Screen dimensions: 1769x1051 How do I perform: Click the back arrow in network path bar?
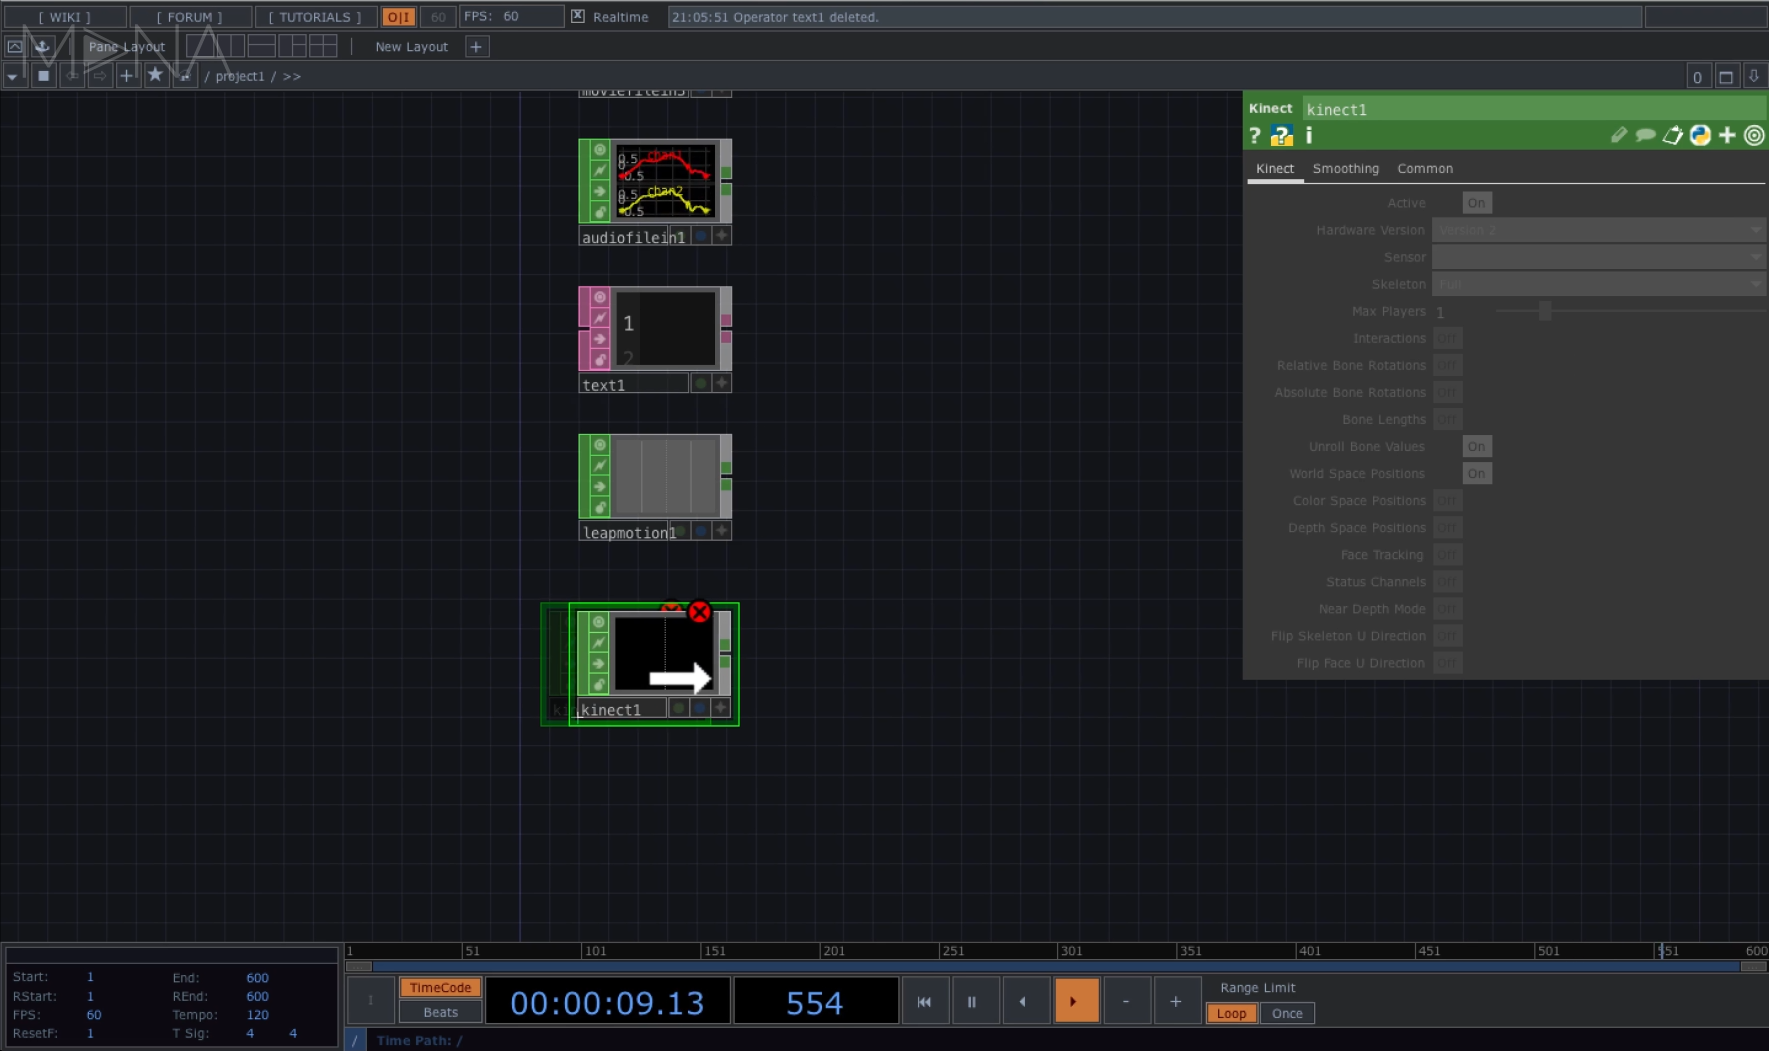[72, 76]
